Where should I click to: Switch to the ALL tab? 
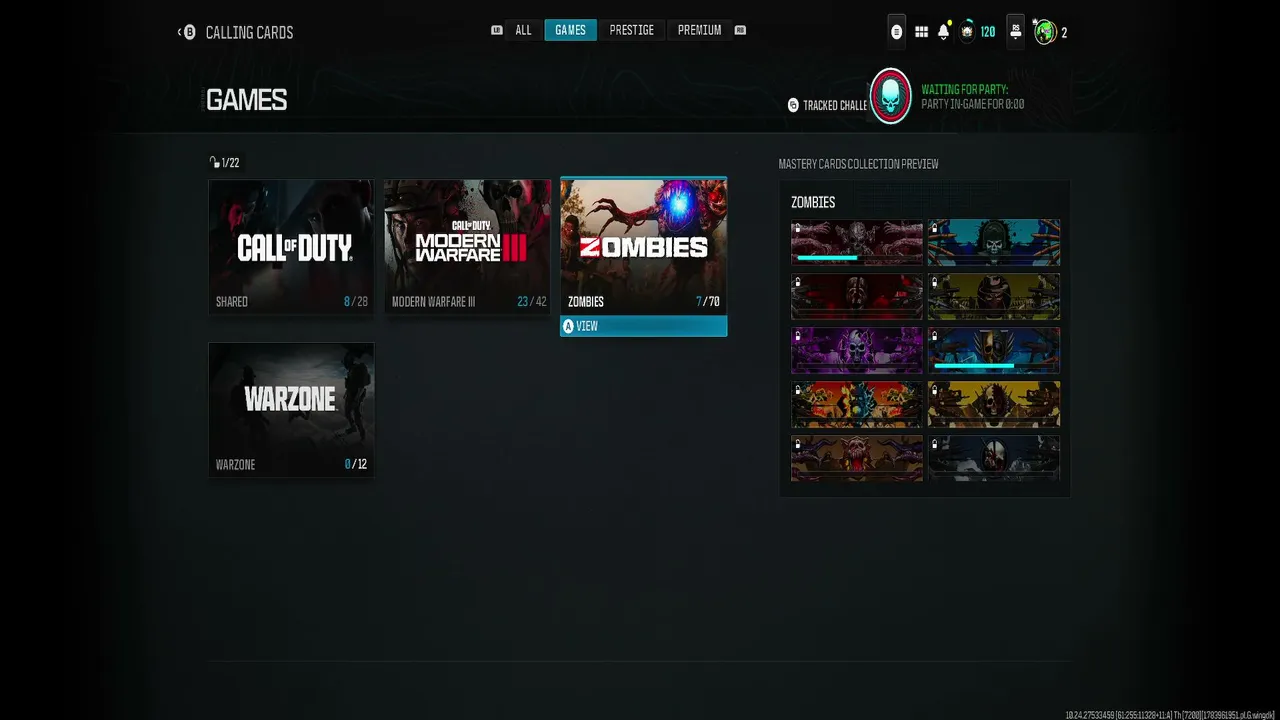[x=523, y=30]
